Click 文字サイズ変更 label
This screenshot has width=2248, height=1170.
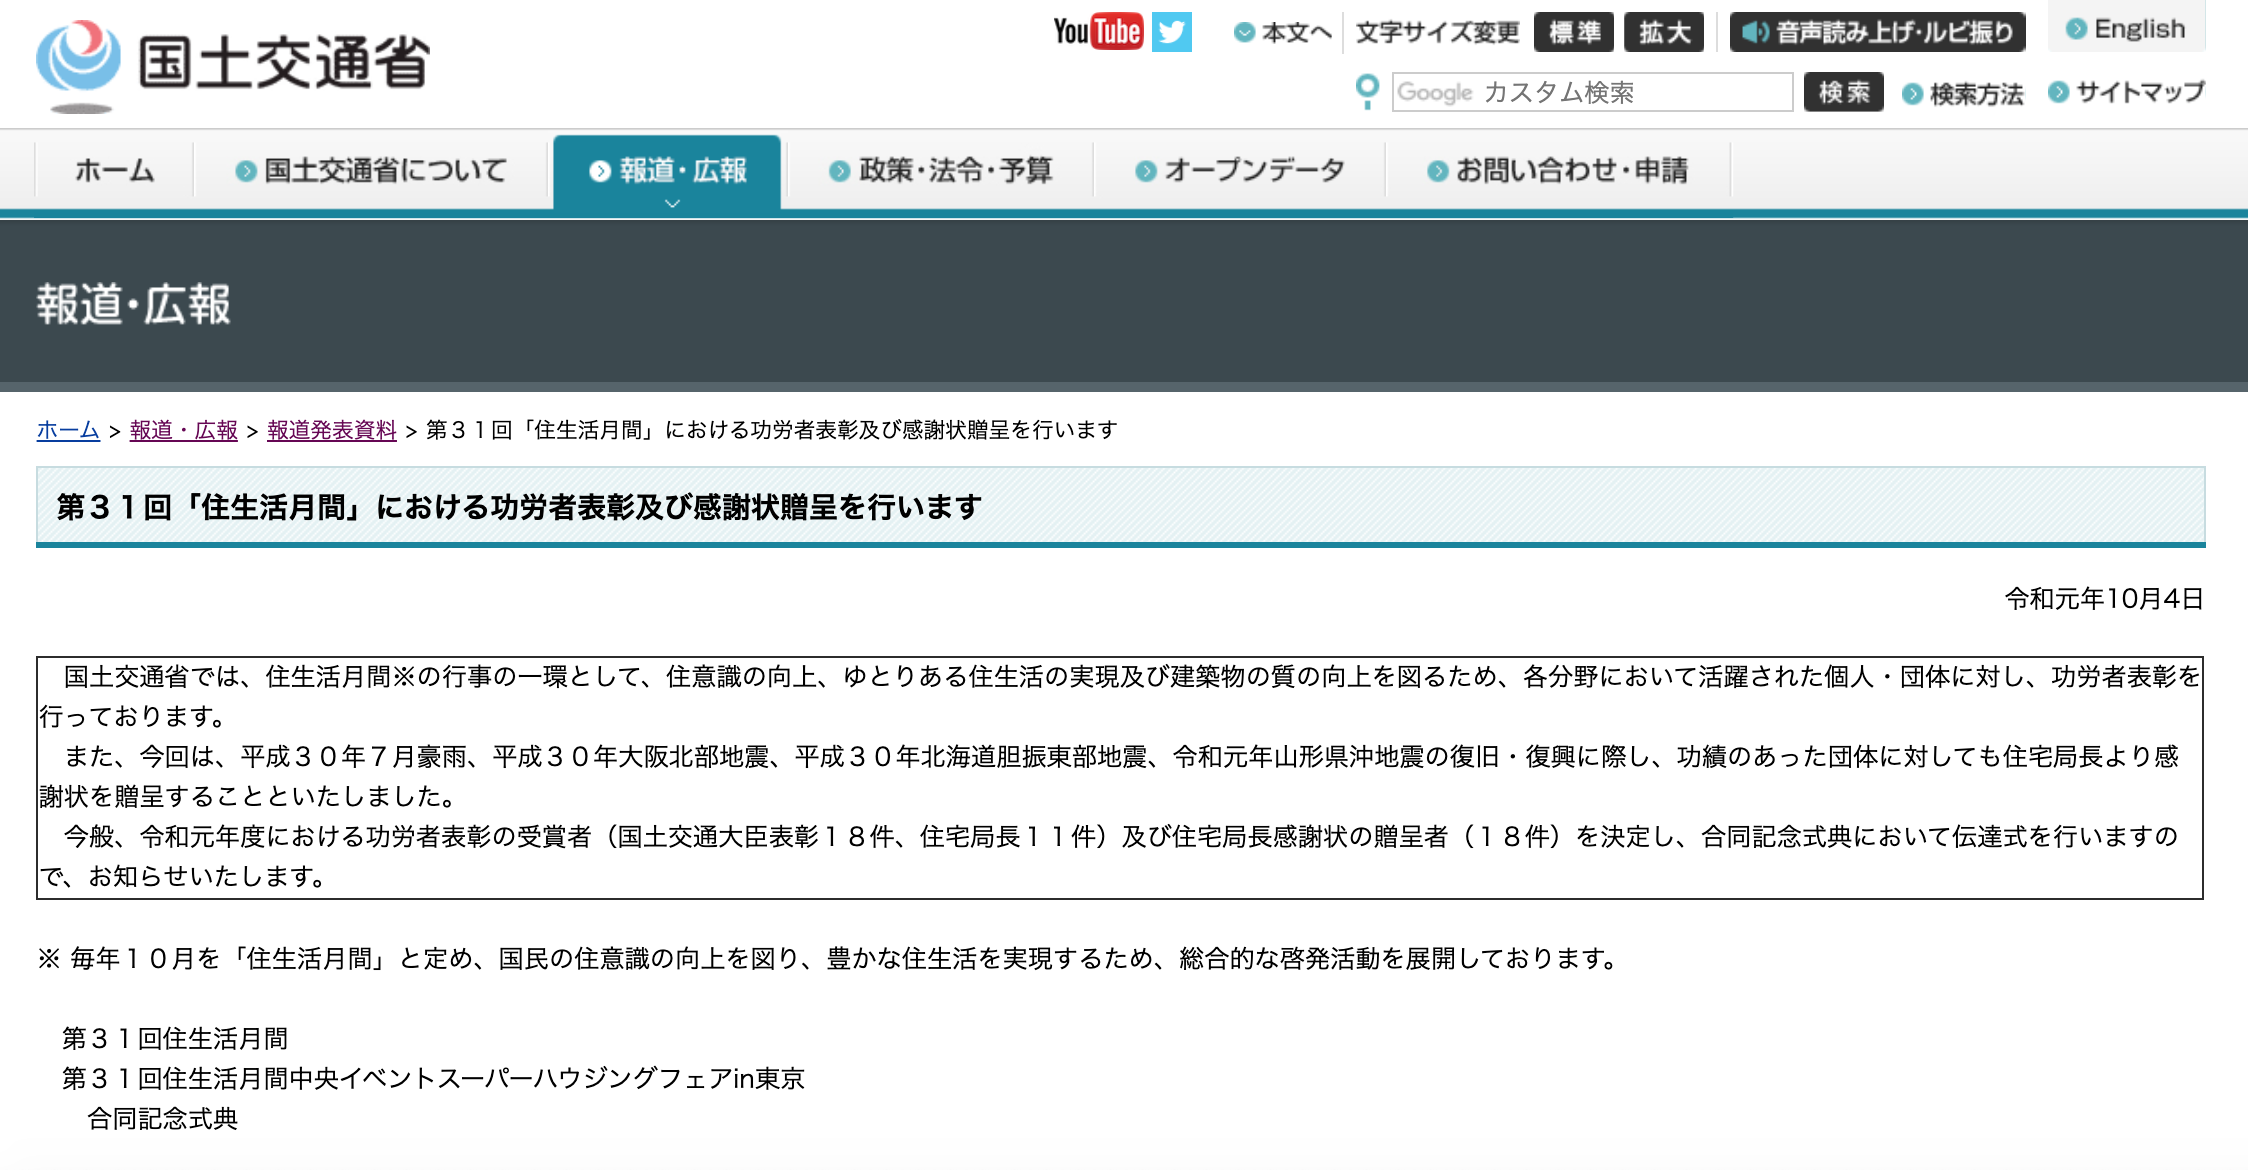point(1437,33)
